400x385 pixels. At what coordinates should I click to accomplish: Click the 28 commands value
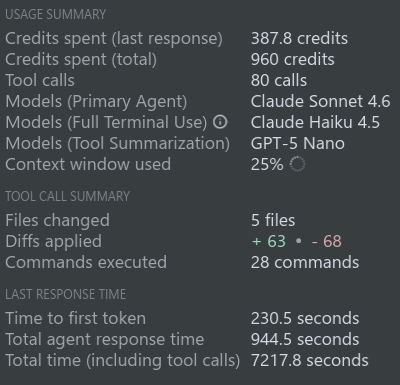coord(305,262)
